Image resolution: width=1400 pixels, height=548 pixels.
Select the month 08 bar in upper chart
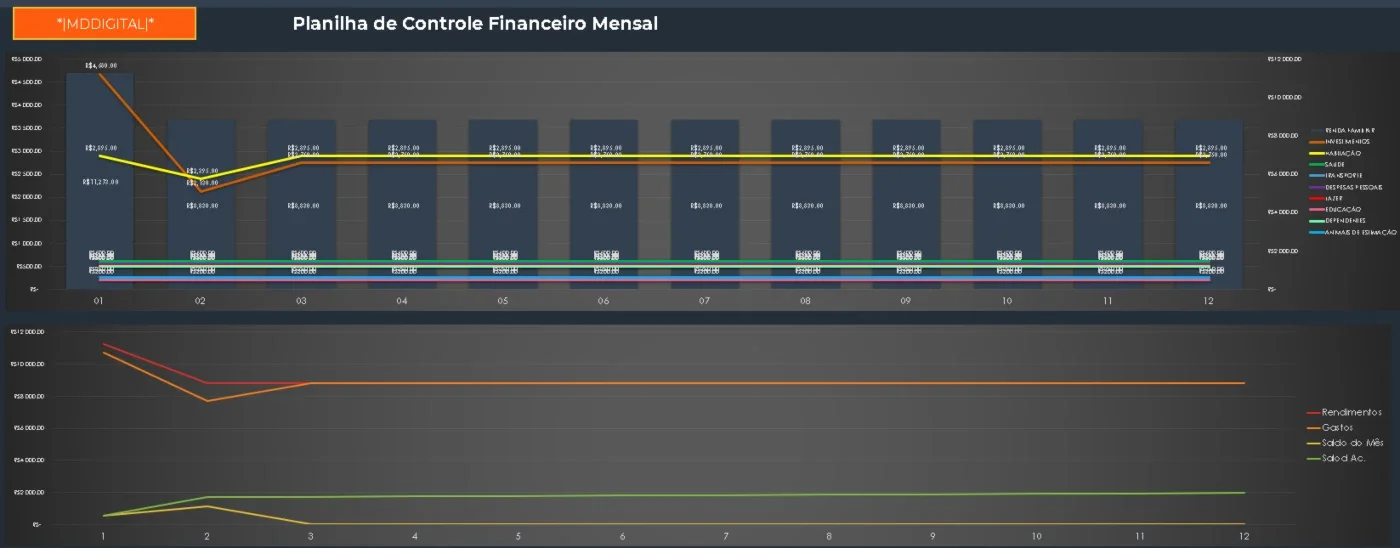coord(805,205)
